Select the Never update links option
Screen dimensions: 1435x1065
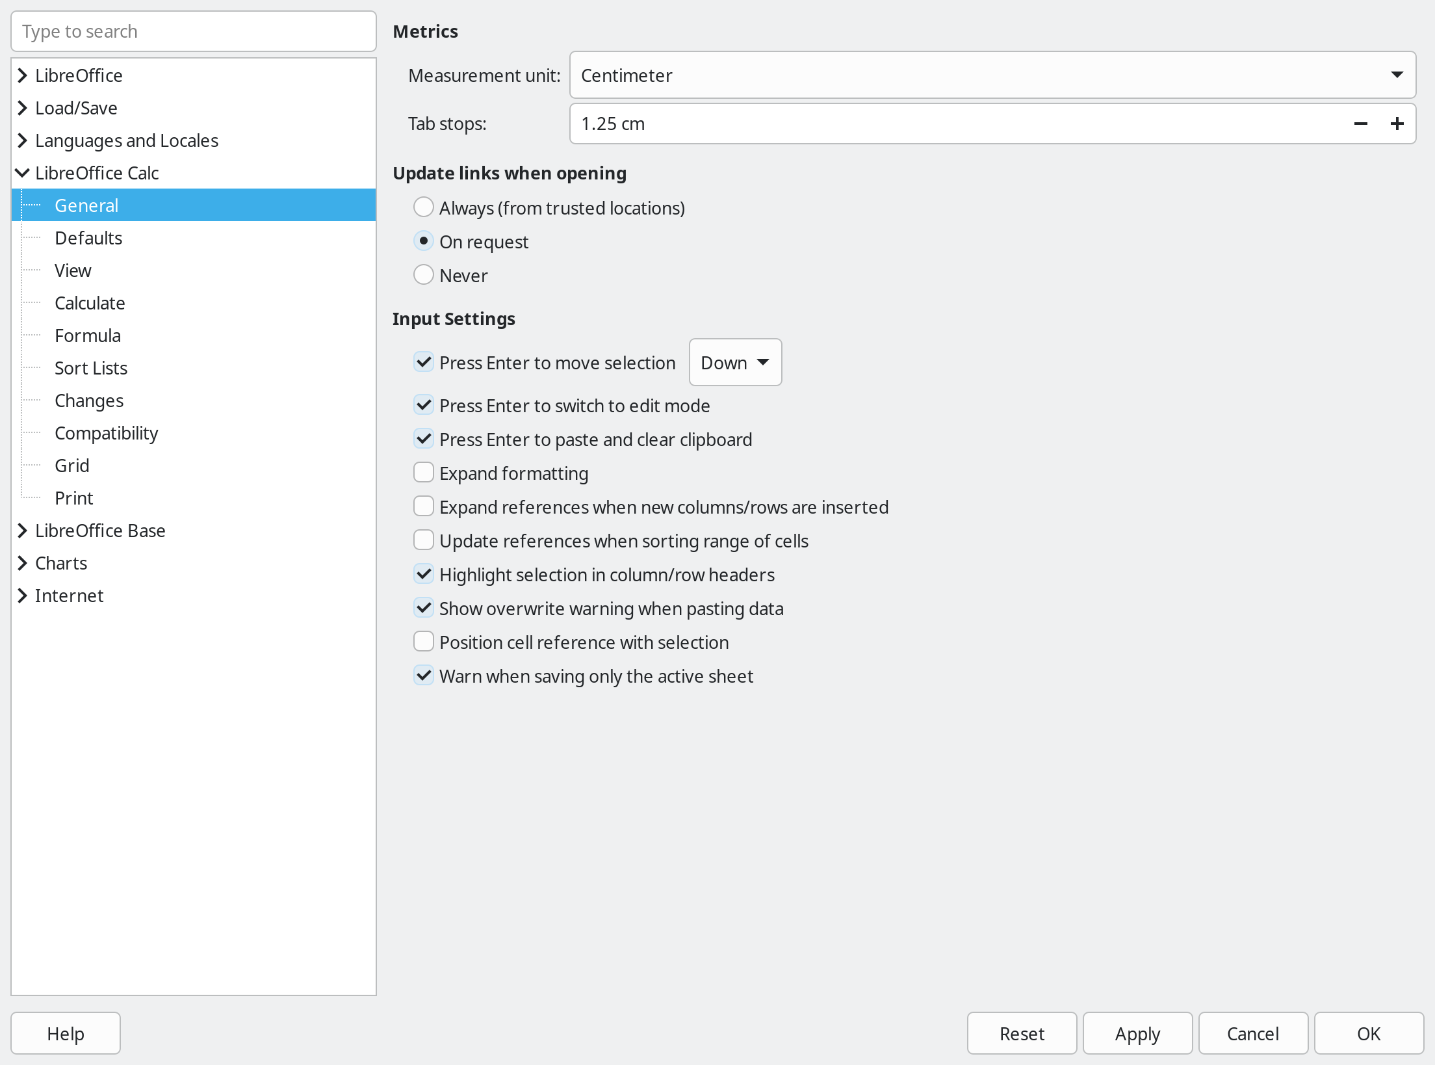[x=424, y=275]
